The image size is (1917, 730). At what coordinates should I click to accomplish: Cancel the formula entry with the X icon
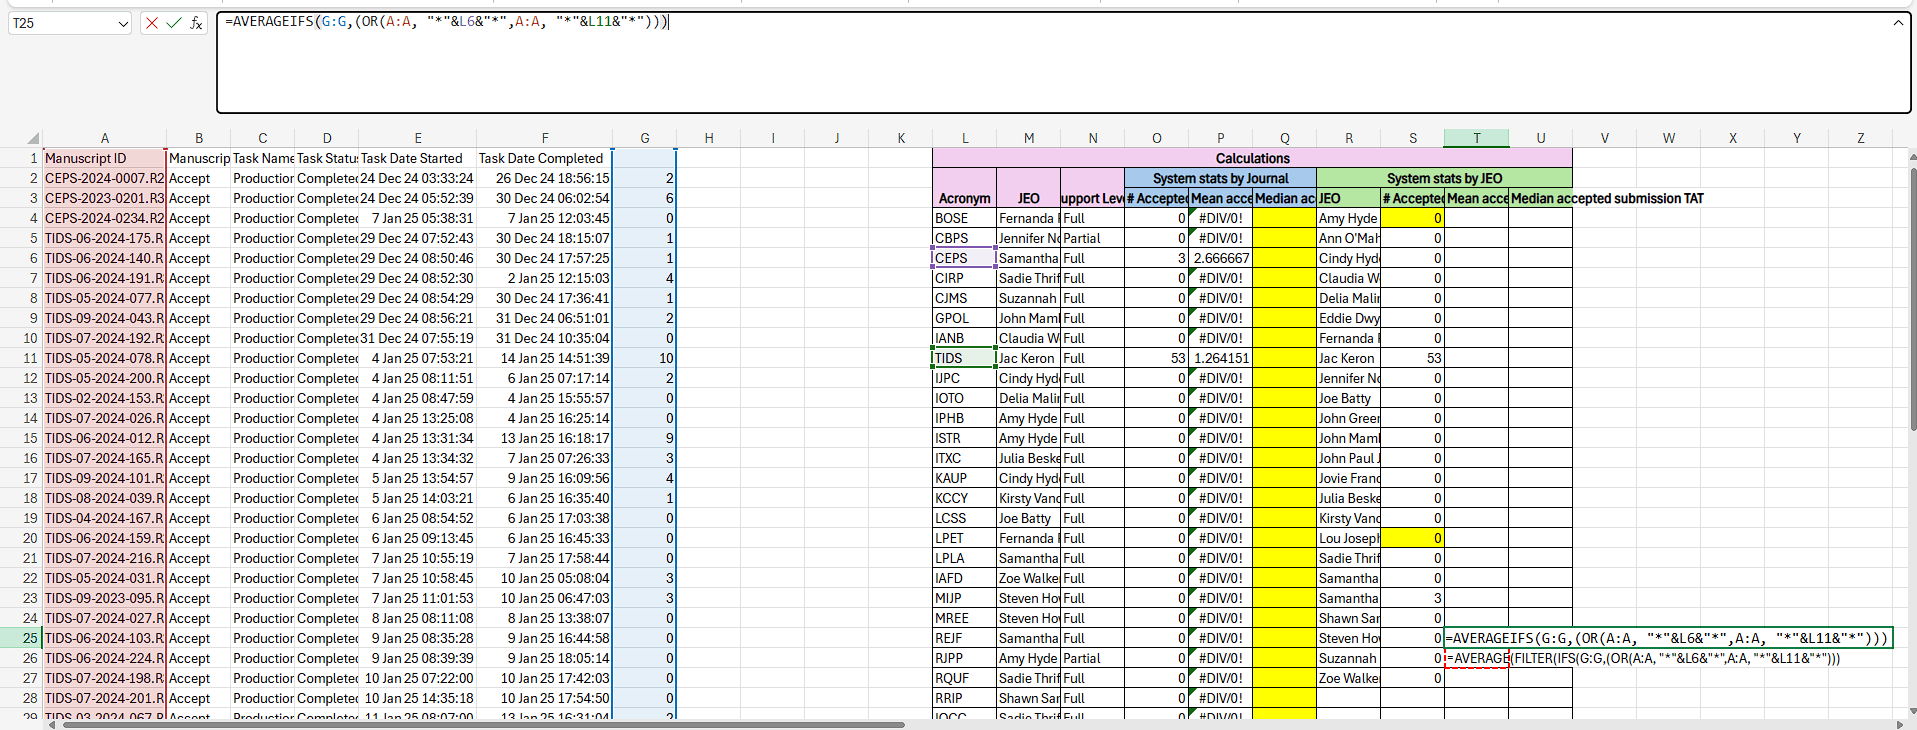tap(151, 23)
